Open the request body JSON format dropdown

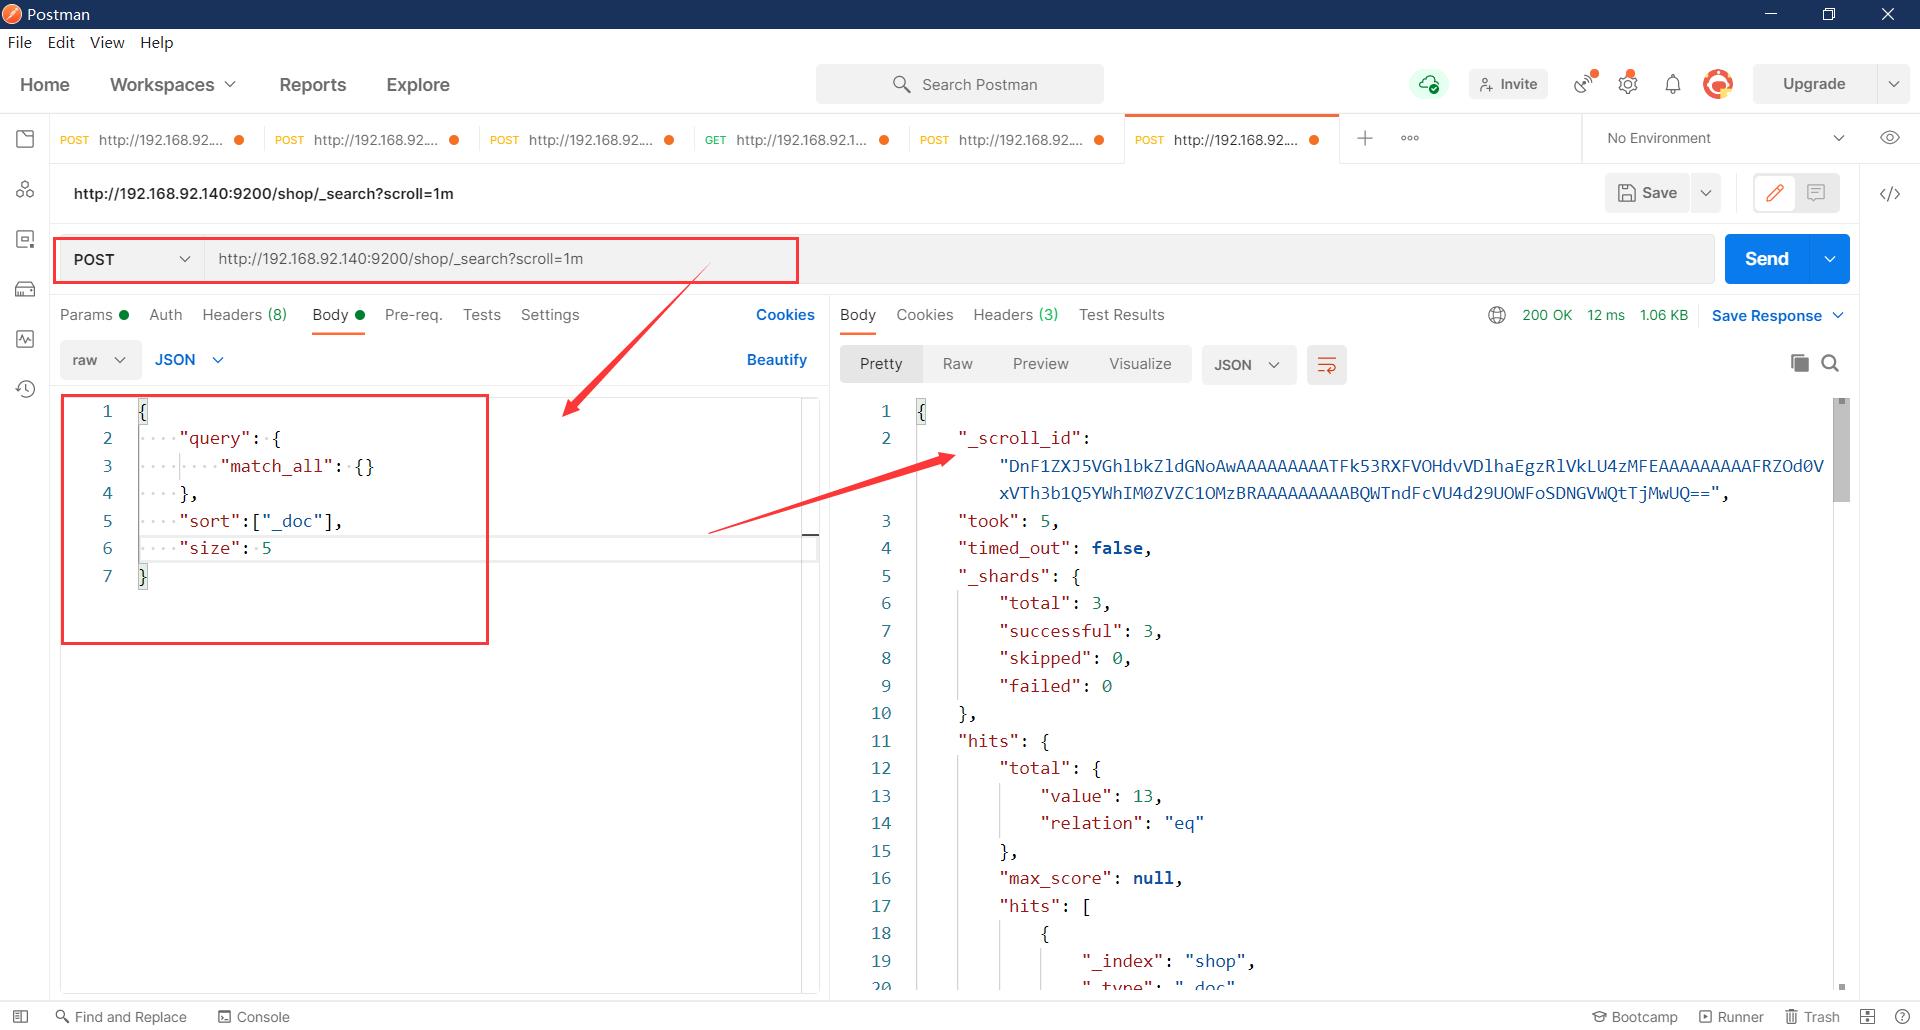click(189, 360)
